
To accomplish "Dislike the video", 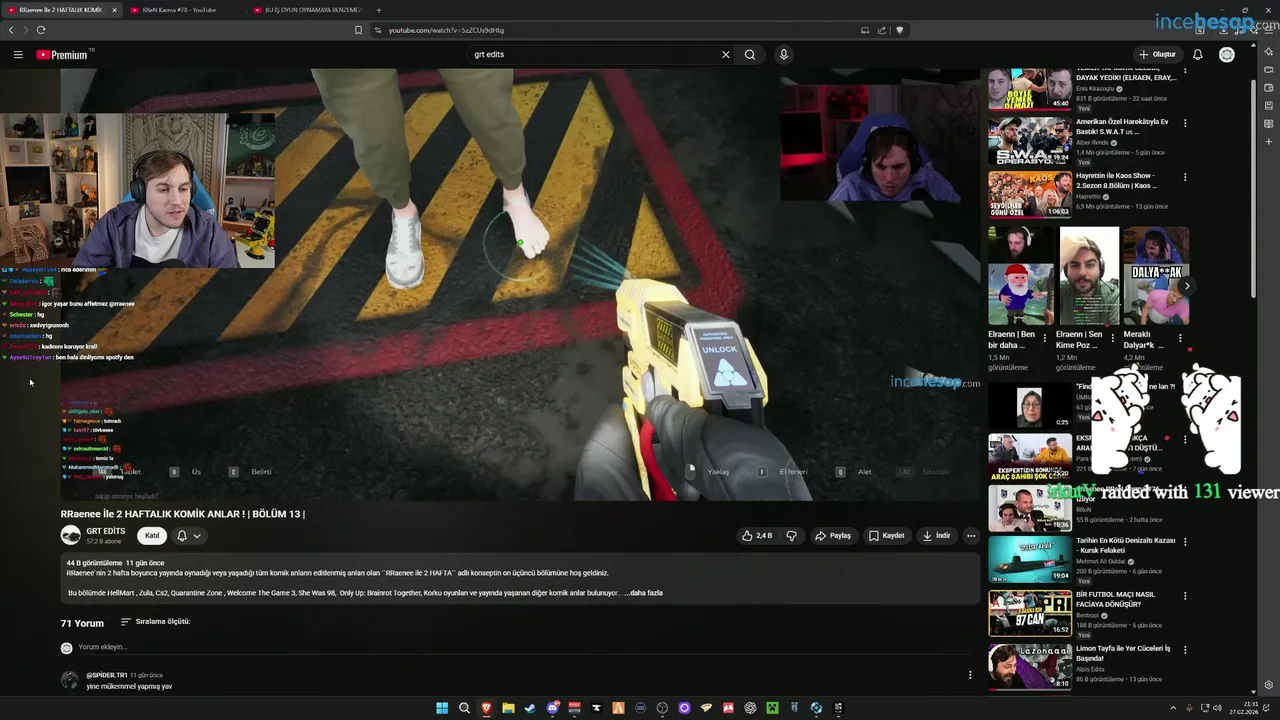I will [x=791, y=536].
